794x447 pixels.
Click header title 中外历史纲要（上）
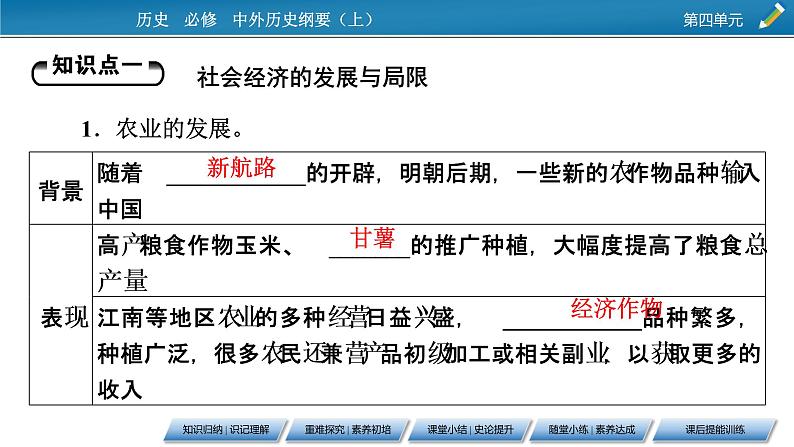click(x=302, y=20)
